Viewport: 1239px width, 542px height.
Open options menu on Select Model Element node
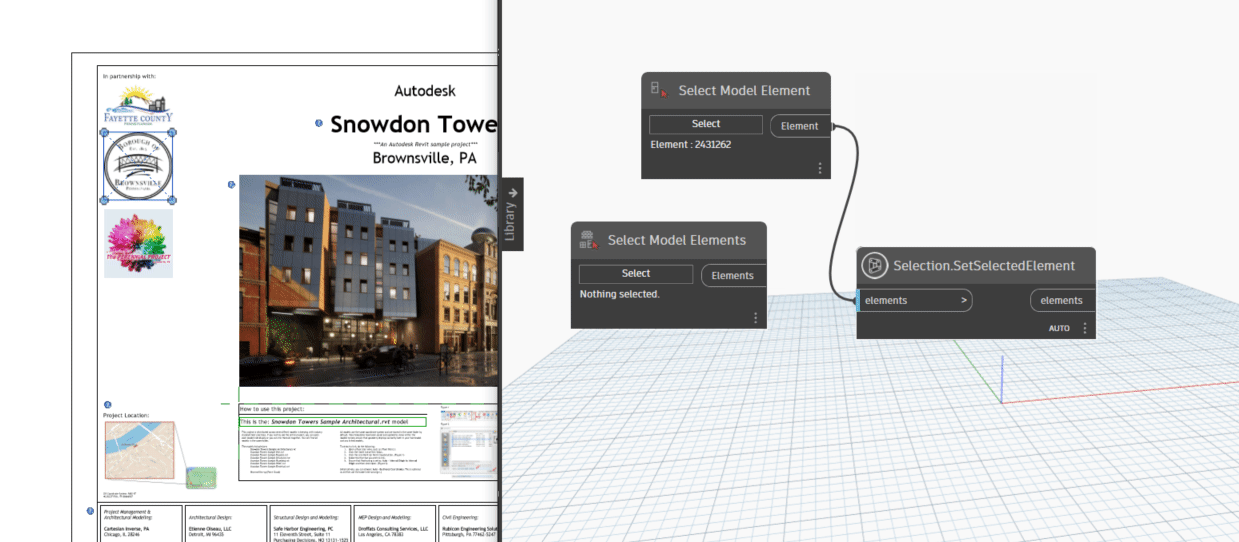pyautogui.click(x=820, y=168)
